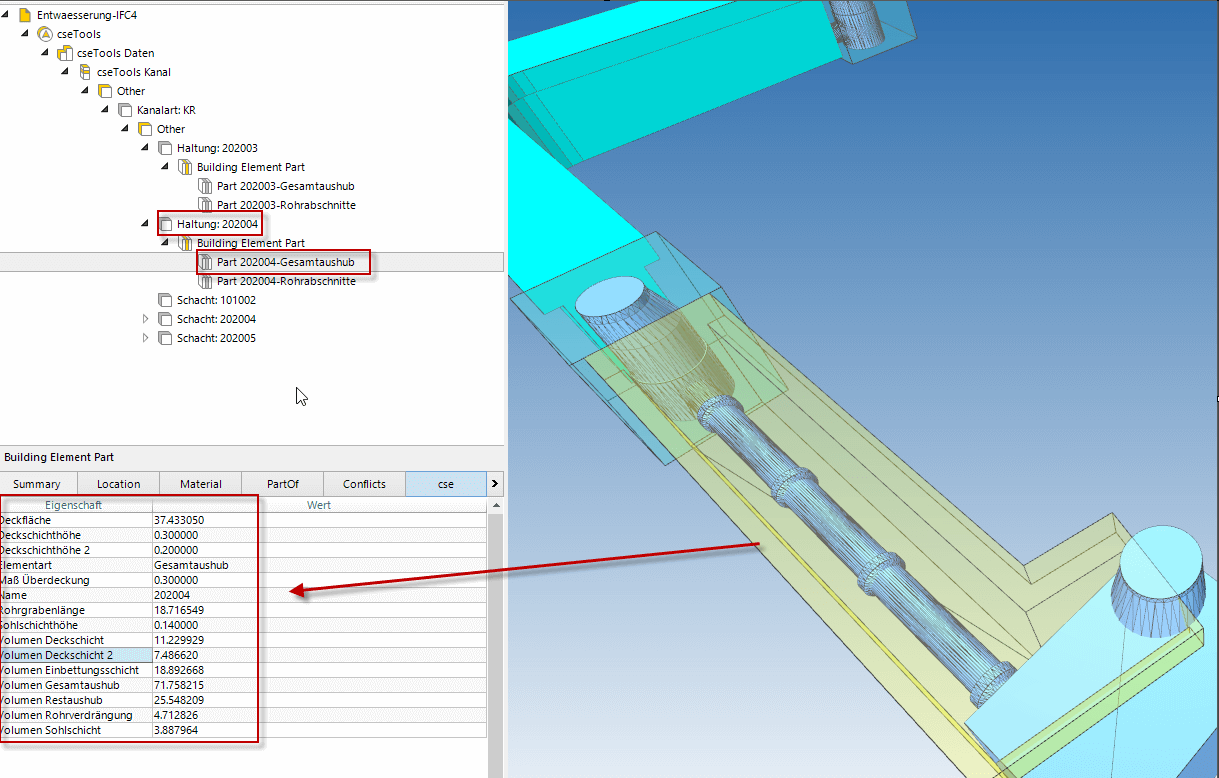
Task: Collapse the Haltung: 202004 tree node
Action: point(146,224)
